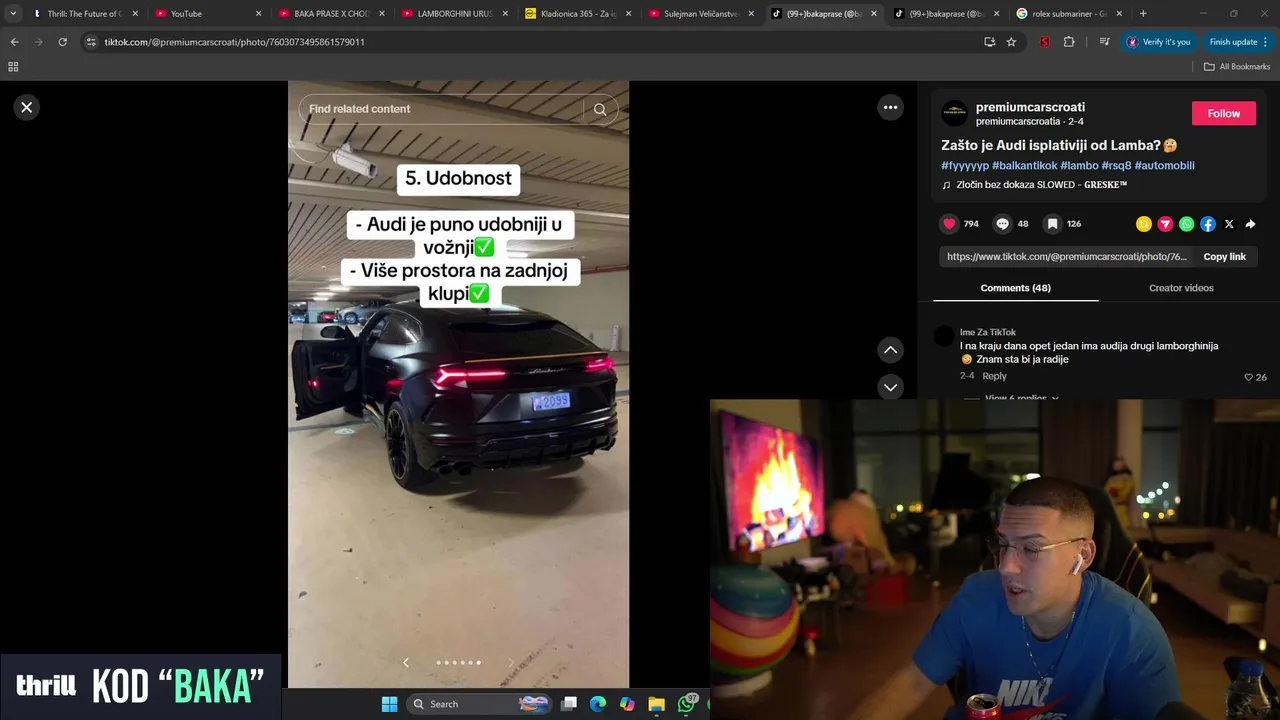
Task: Open the #balkantikok hashtag
Action: pos(1024,165)
